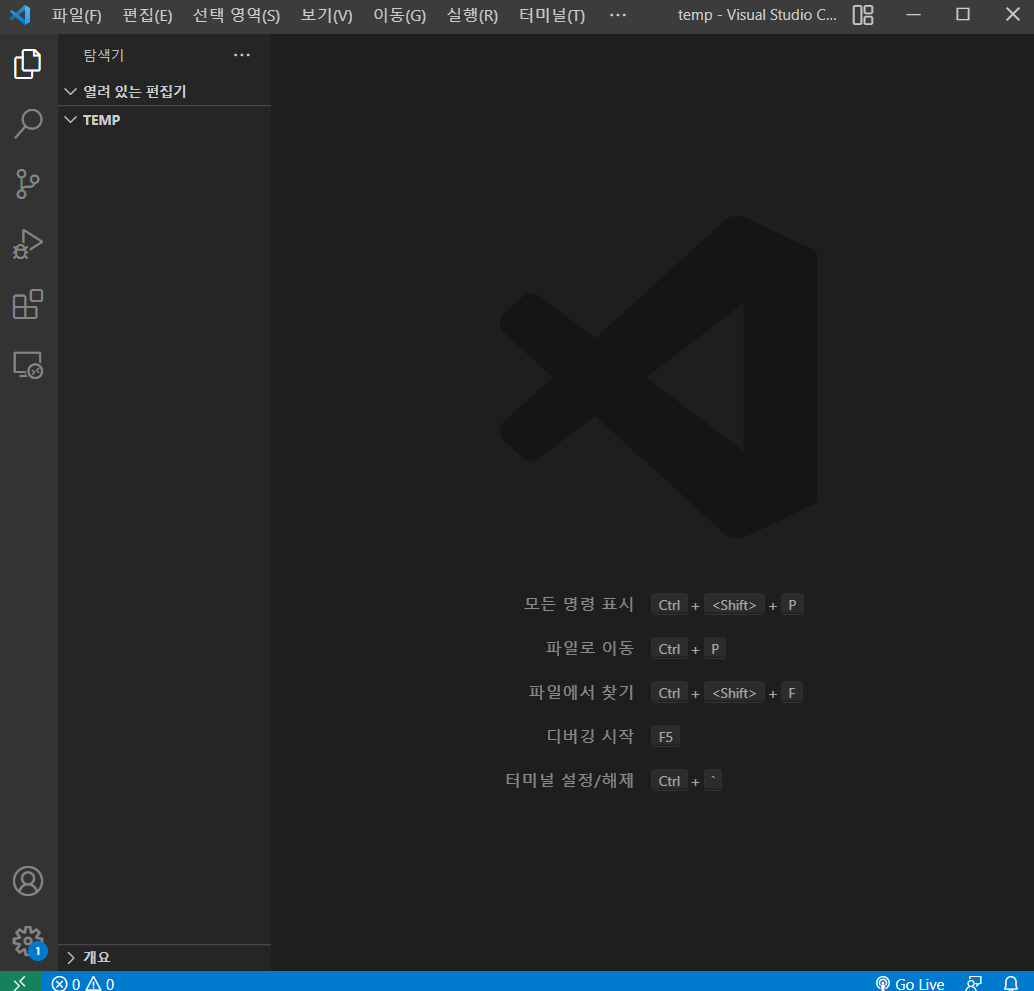Open the Source Control view icon

28,184
